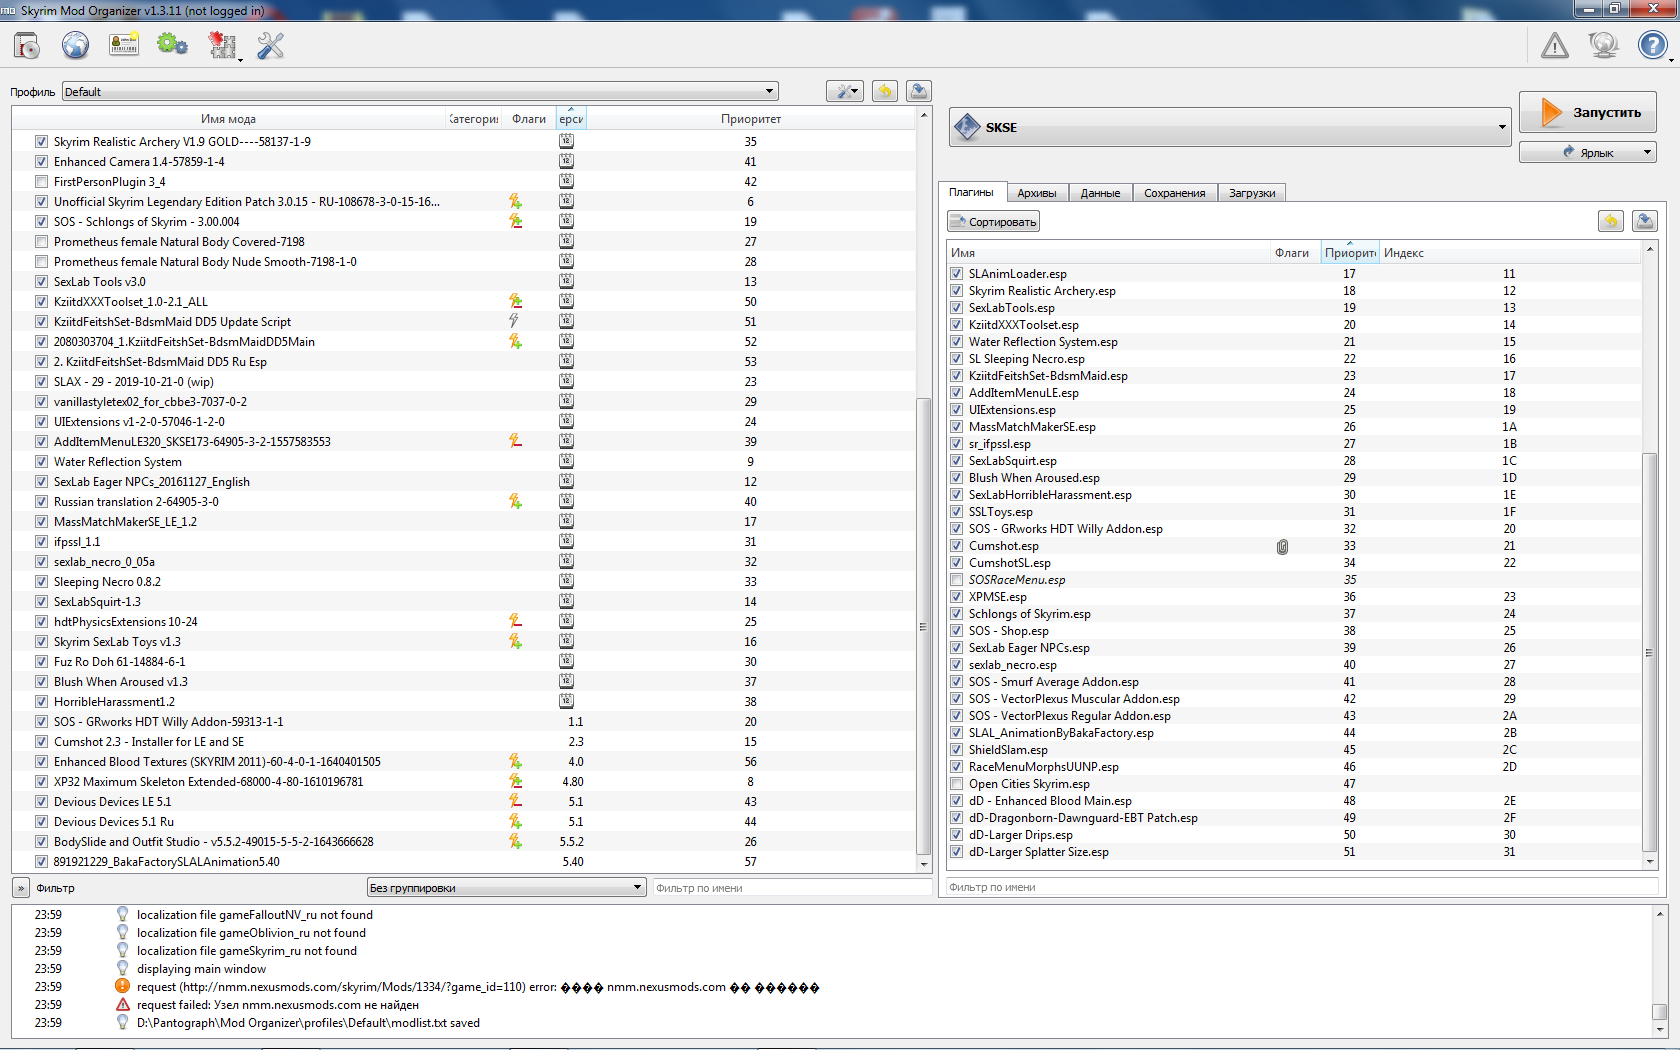Switch to the Архивы tab
The height and width of the screenshot is (1050, 1680).
(x=1037, y=193)
